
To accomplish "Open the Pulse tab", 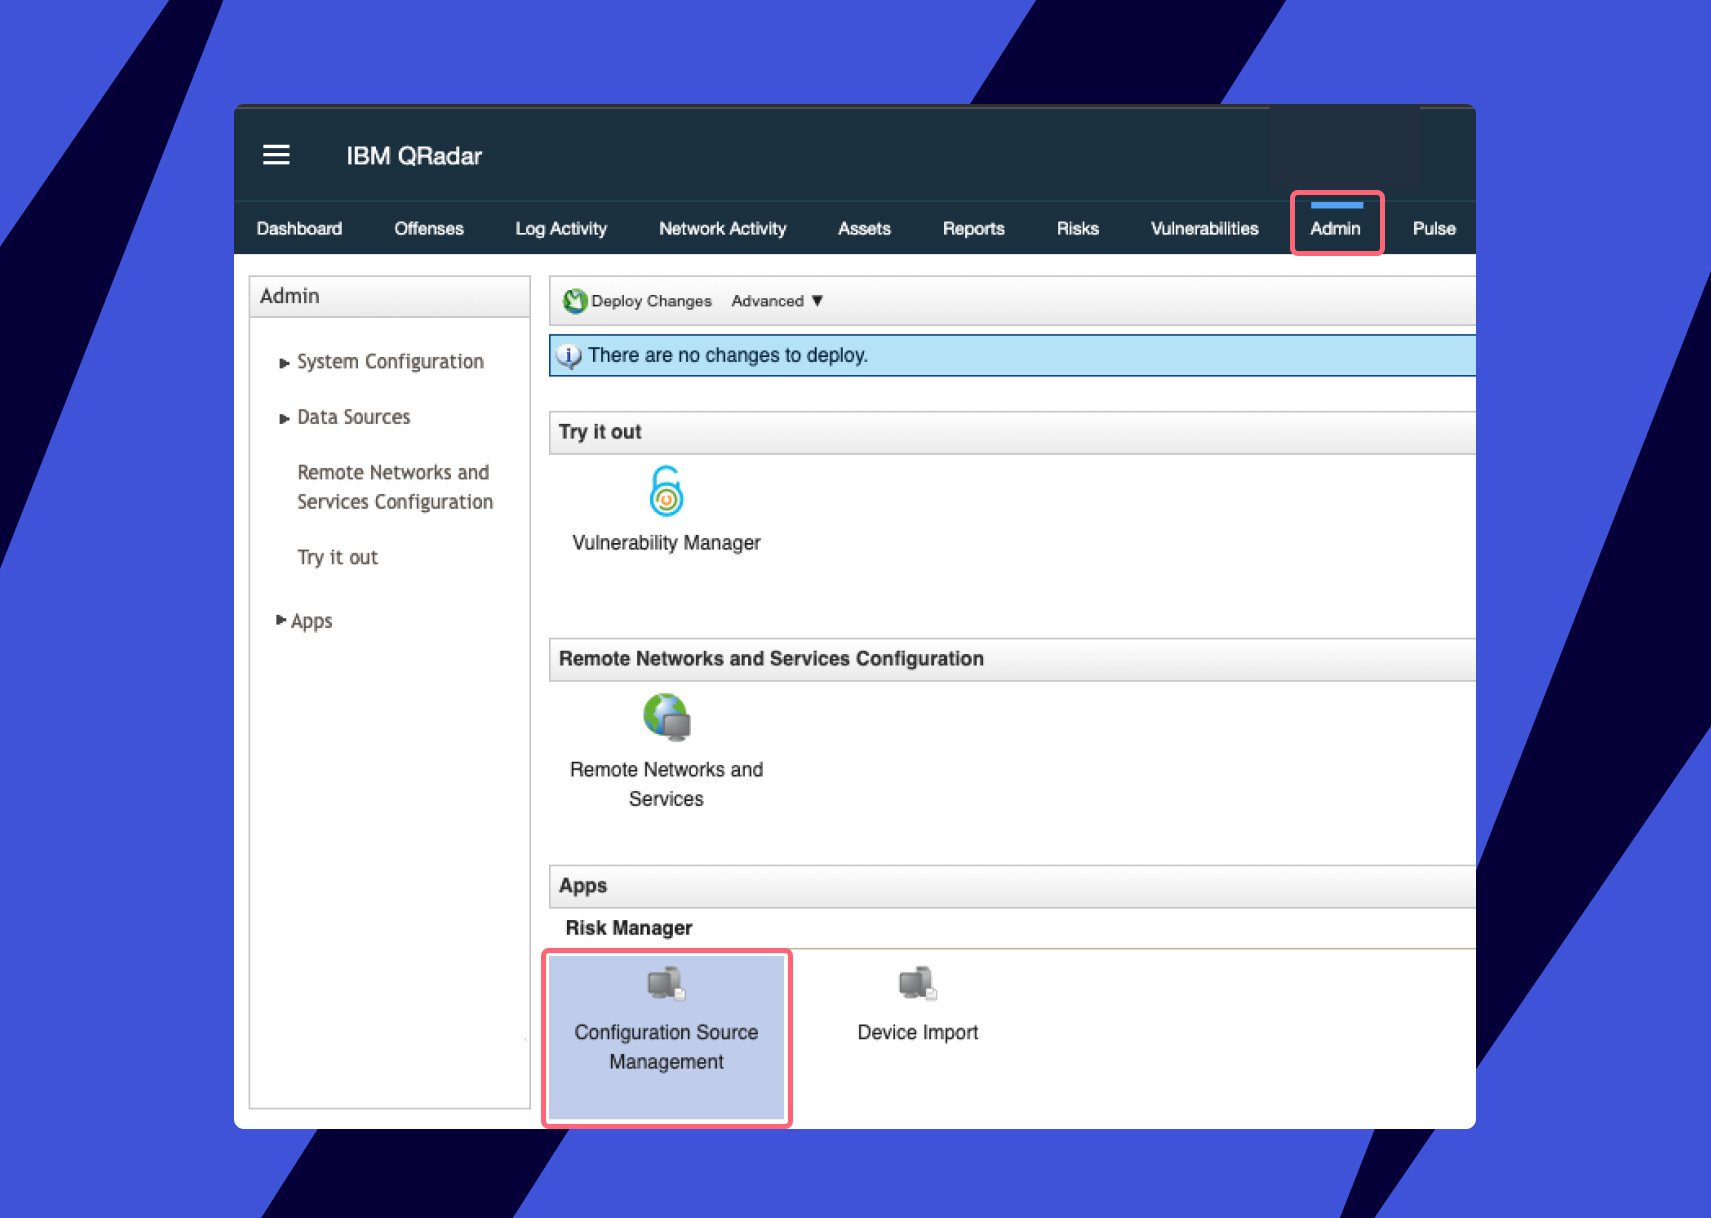I will pyautogui.click(x=1433, y=229).
